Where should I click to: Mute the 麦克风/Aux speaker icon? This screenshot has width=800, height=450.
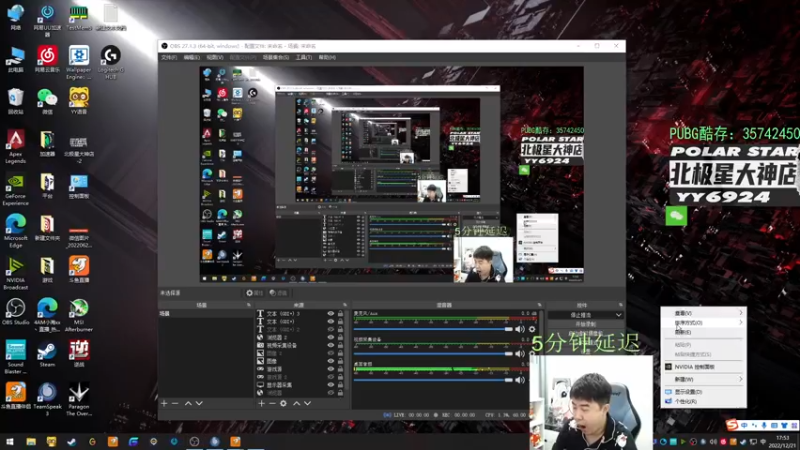pyautogui.click(x=520, y=329)
